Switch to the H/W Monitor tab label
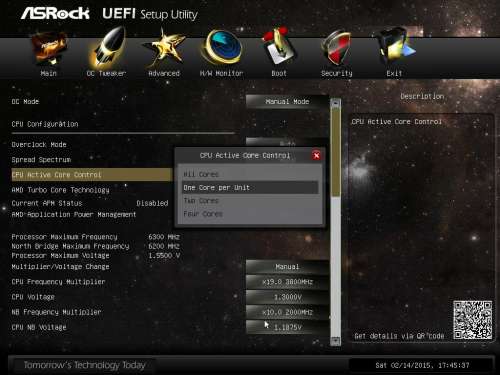This screenshot has width=500, height=375. tap(222, 73)
